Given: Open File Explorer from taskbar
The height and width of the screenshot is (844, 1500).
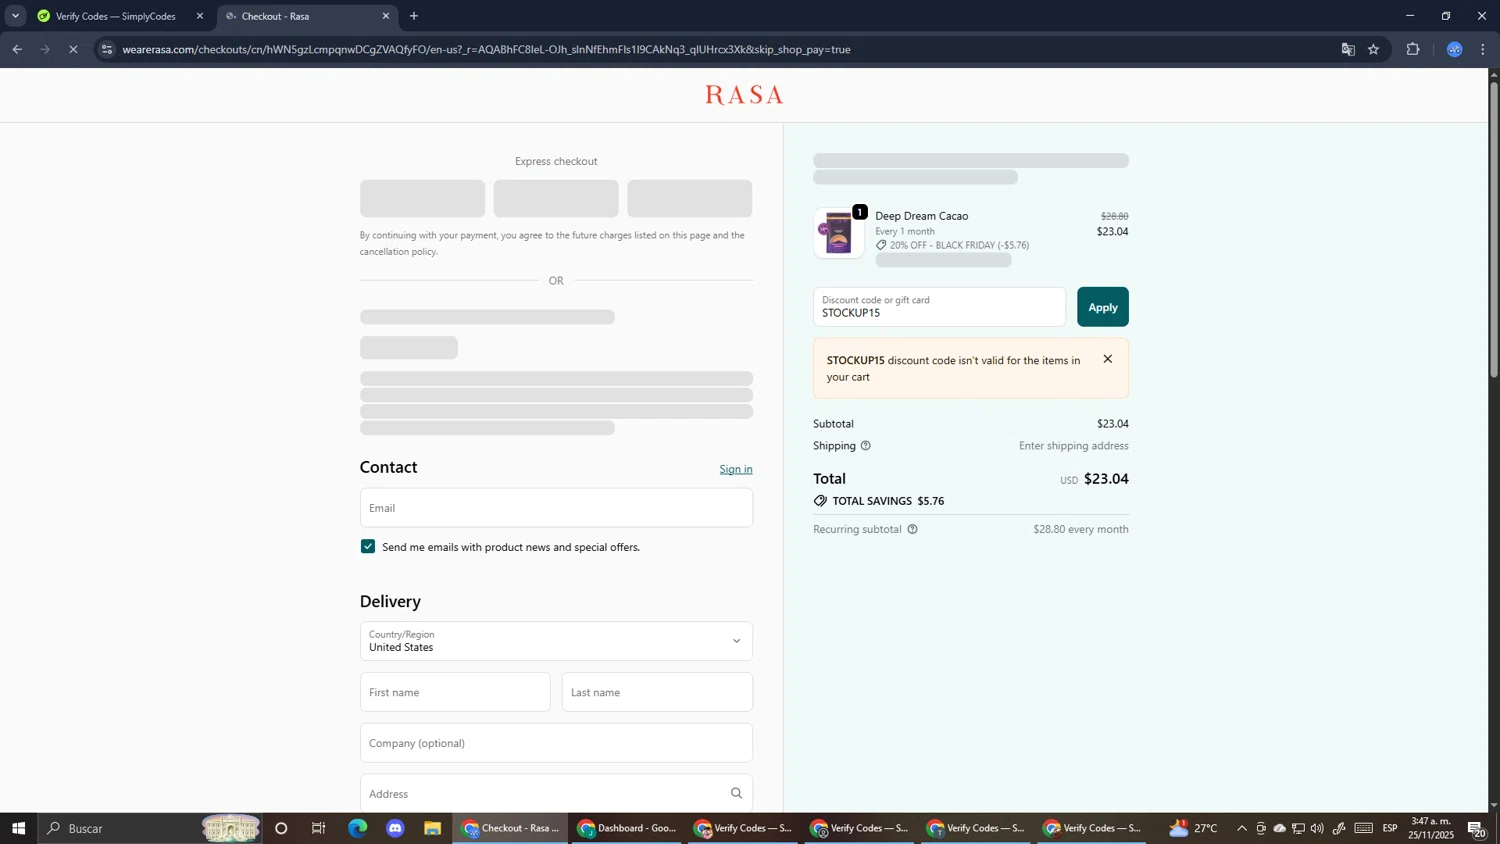Looking at the screenshot, I should tap(433, 828).
